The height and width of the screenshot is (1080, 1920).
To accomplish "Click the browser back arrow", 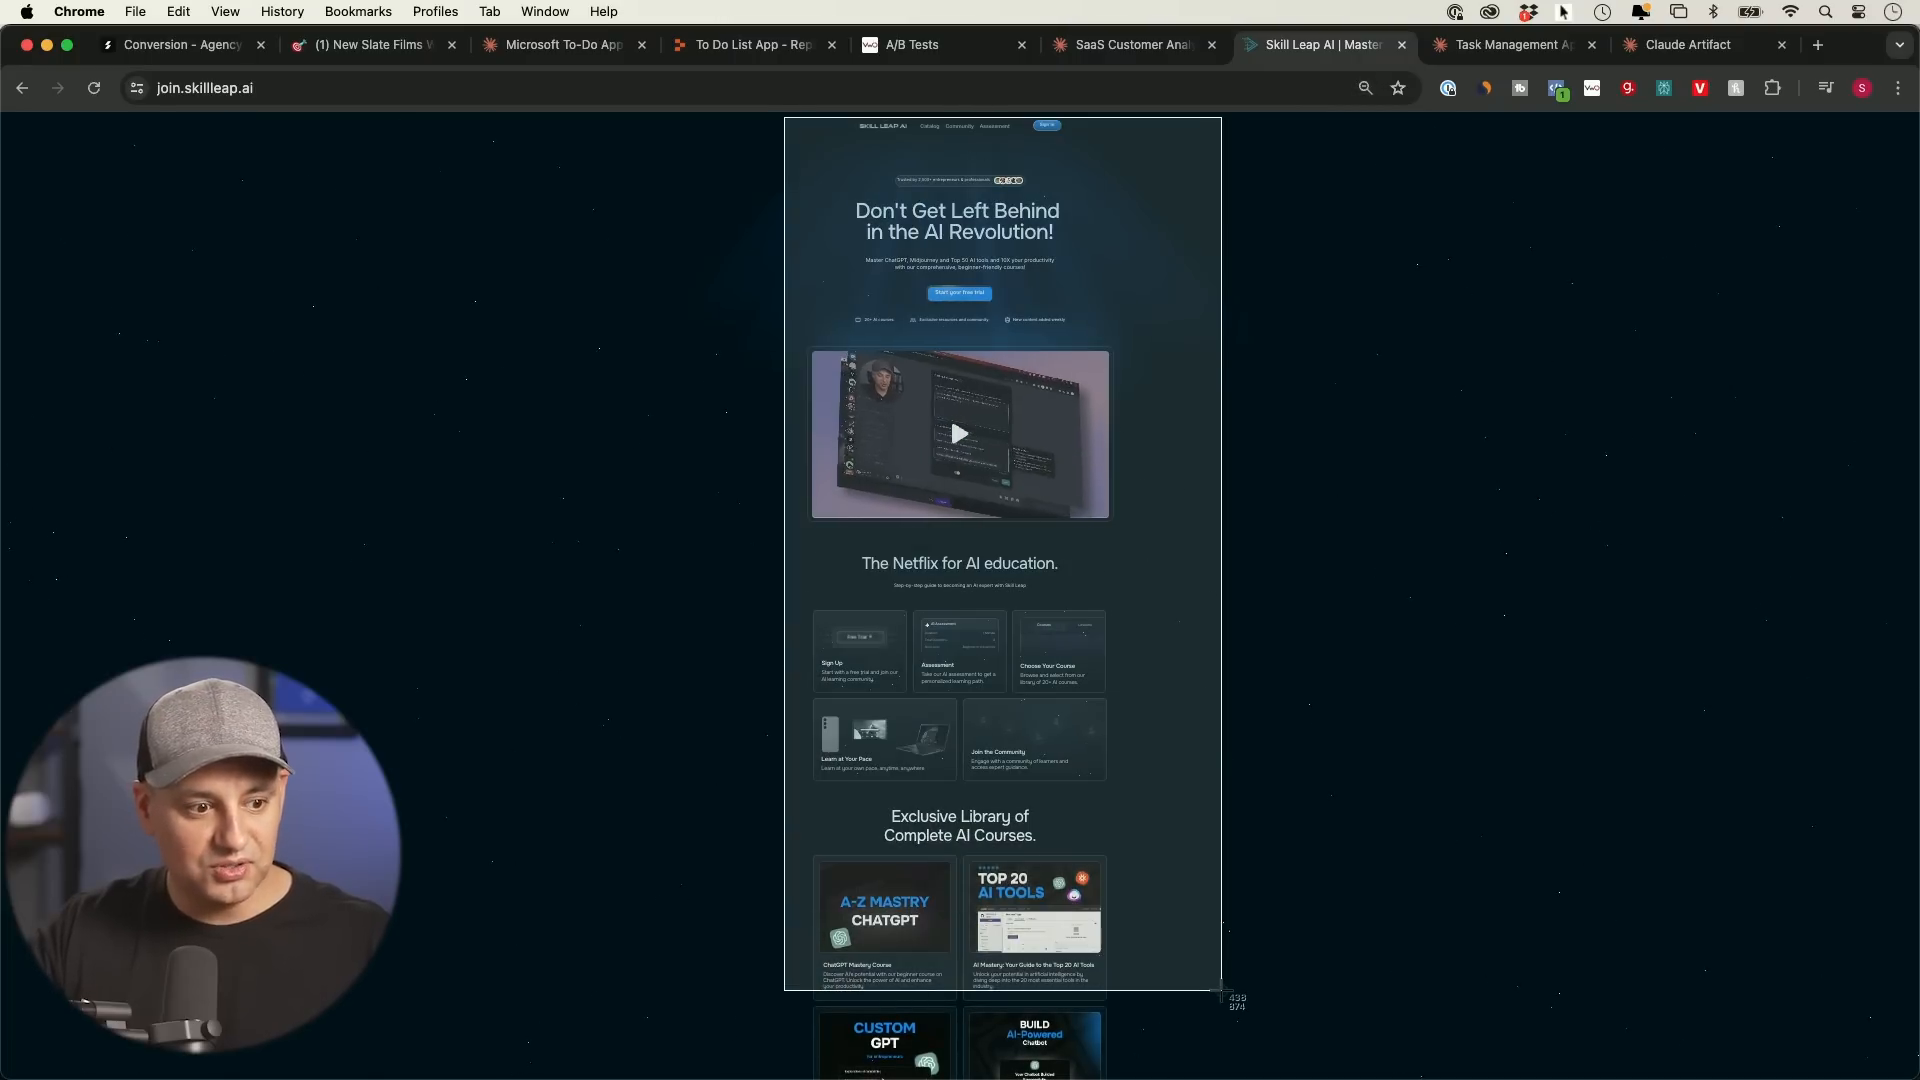I will [x=22, y=88].
